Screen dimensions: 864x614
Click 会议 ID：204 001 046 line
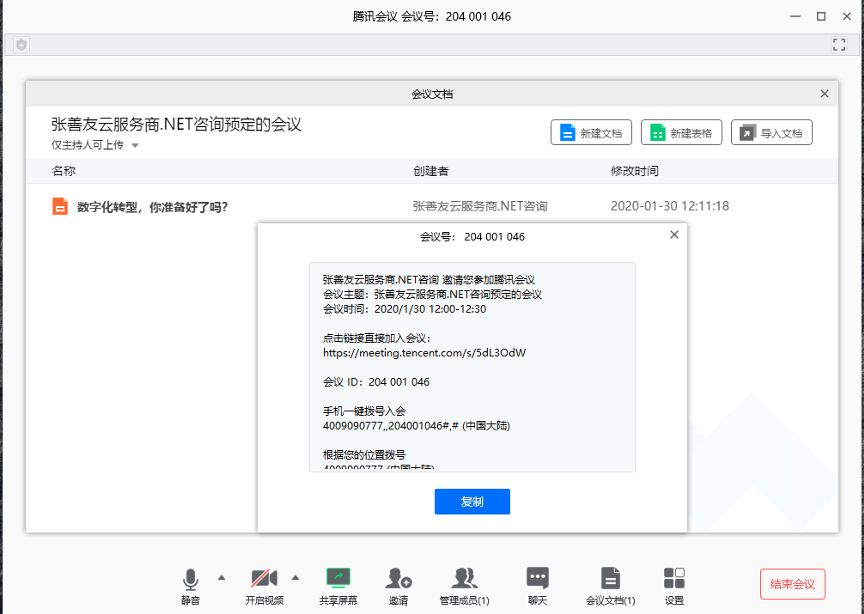(x=376, y=382)
